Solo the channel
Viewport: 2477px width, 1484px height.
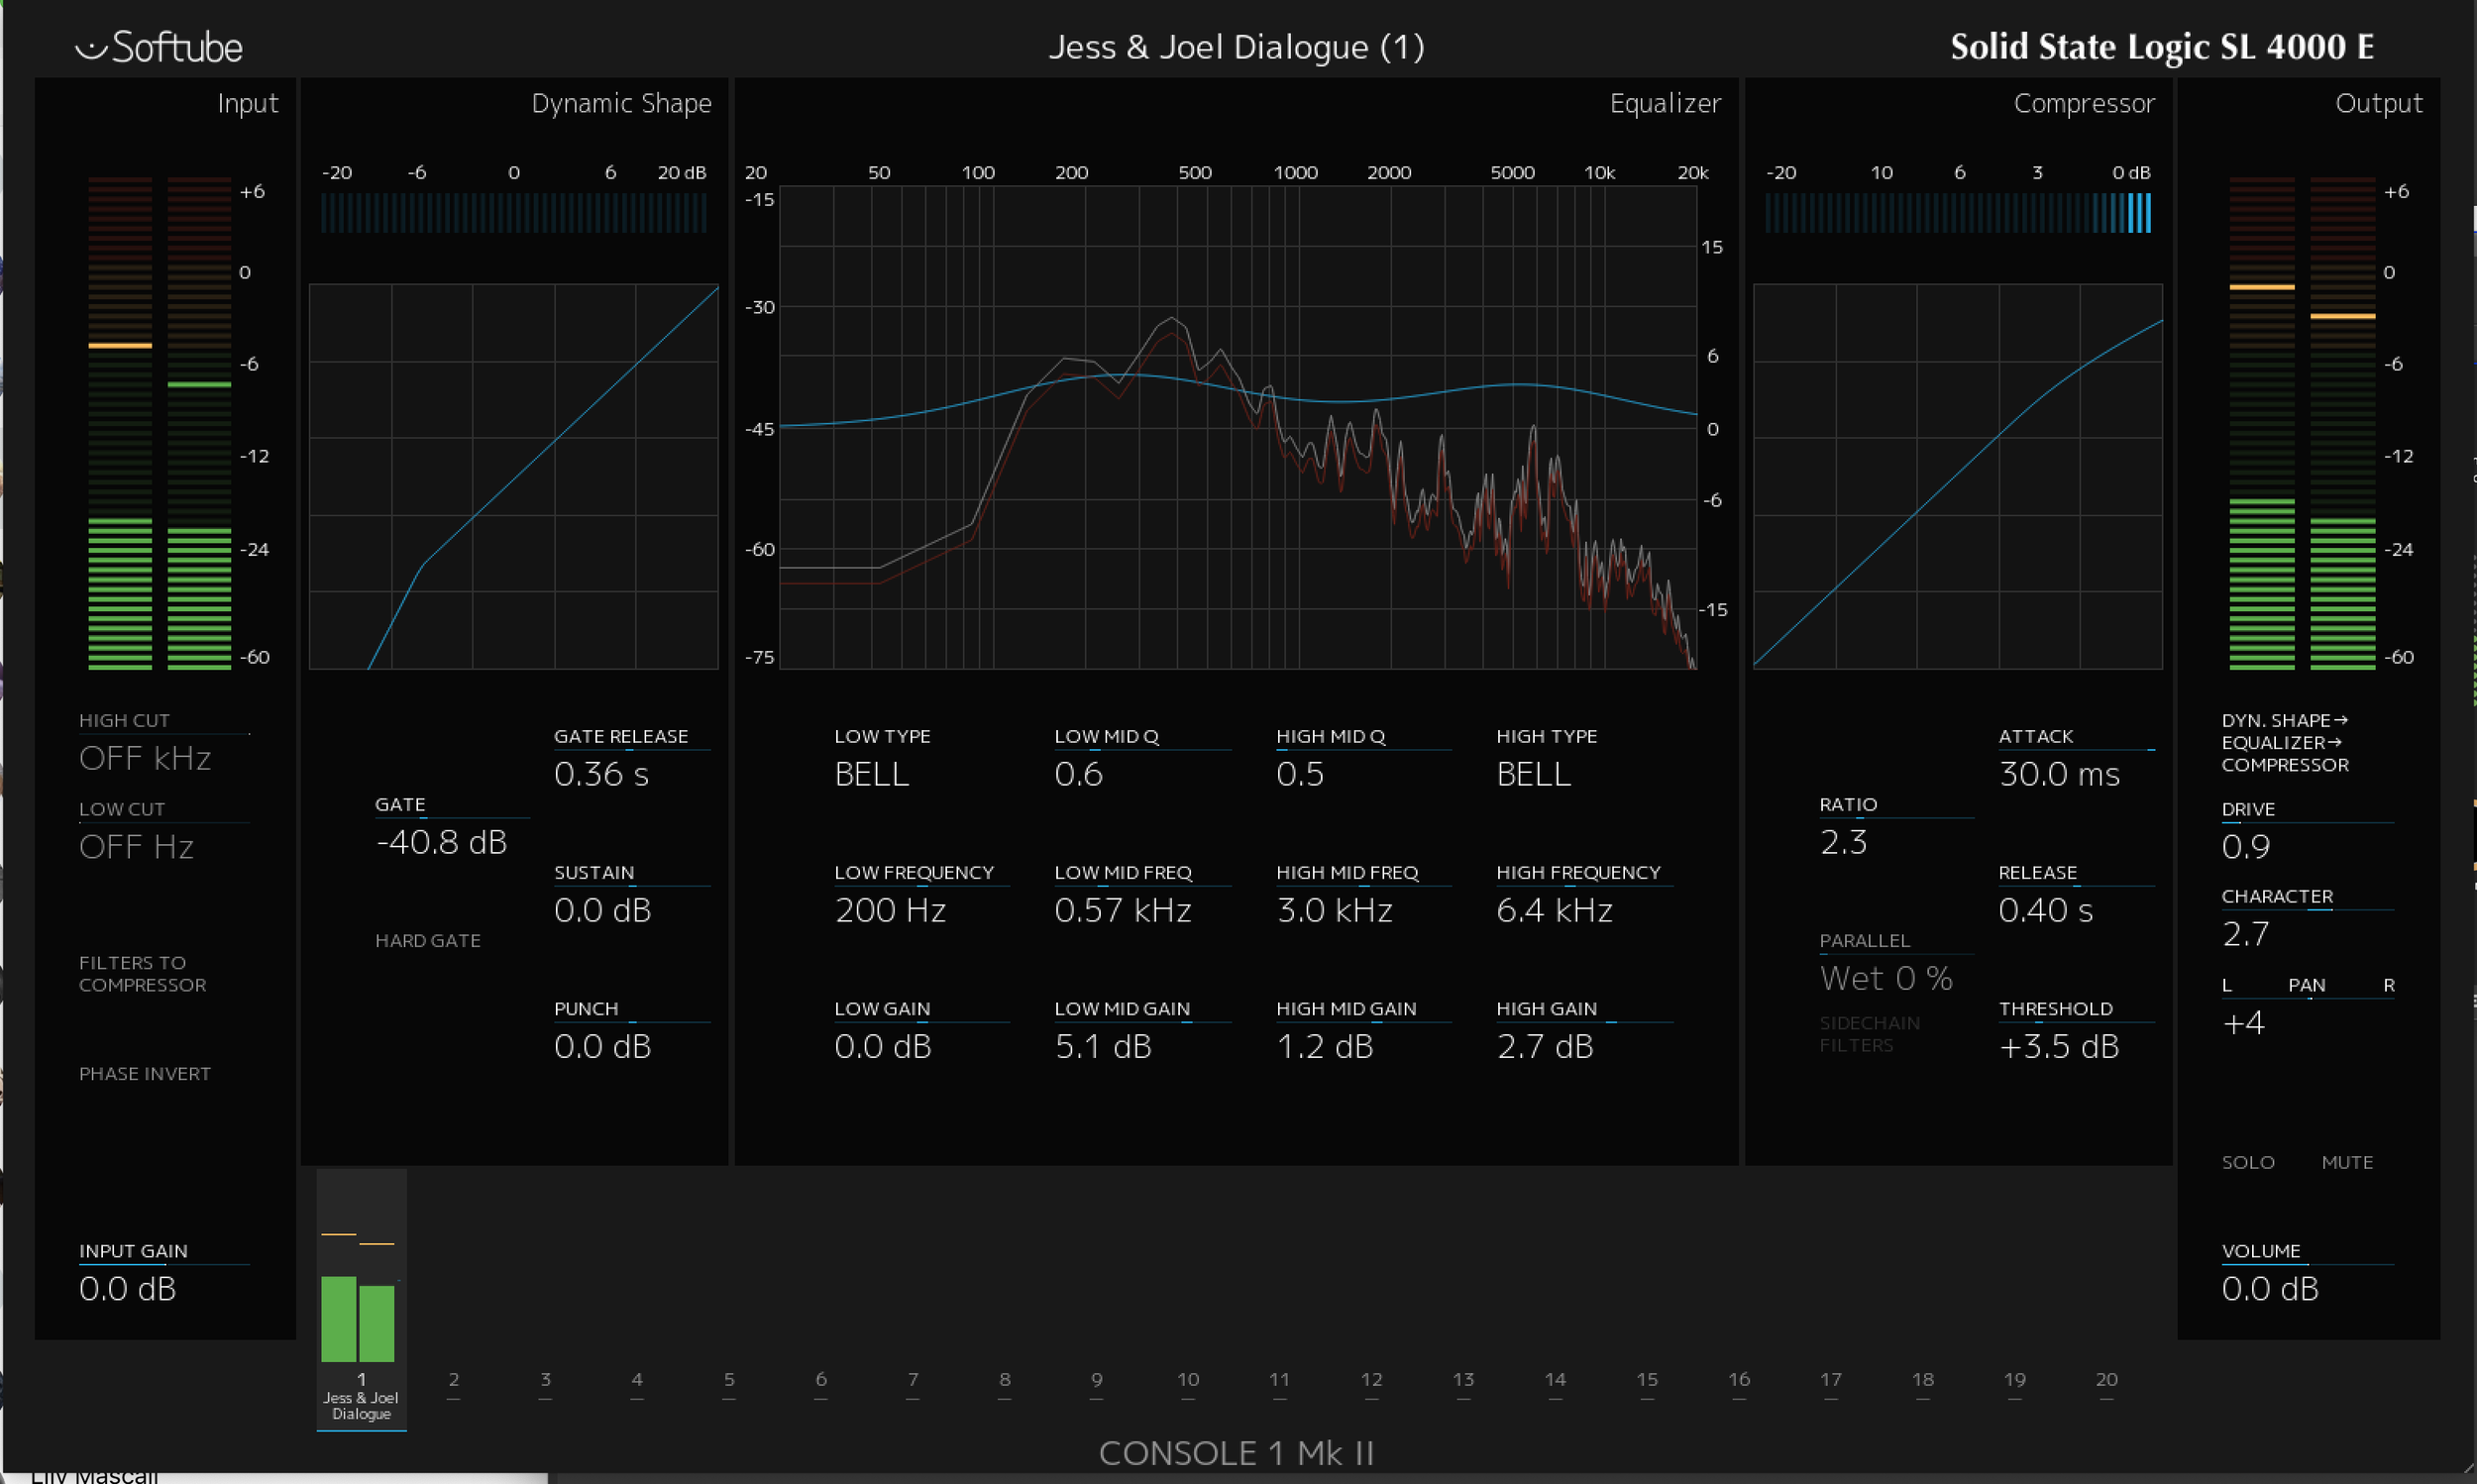tap(2248, 1162)
